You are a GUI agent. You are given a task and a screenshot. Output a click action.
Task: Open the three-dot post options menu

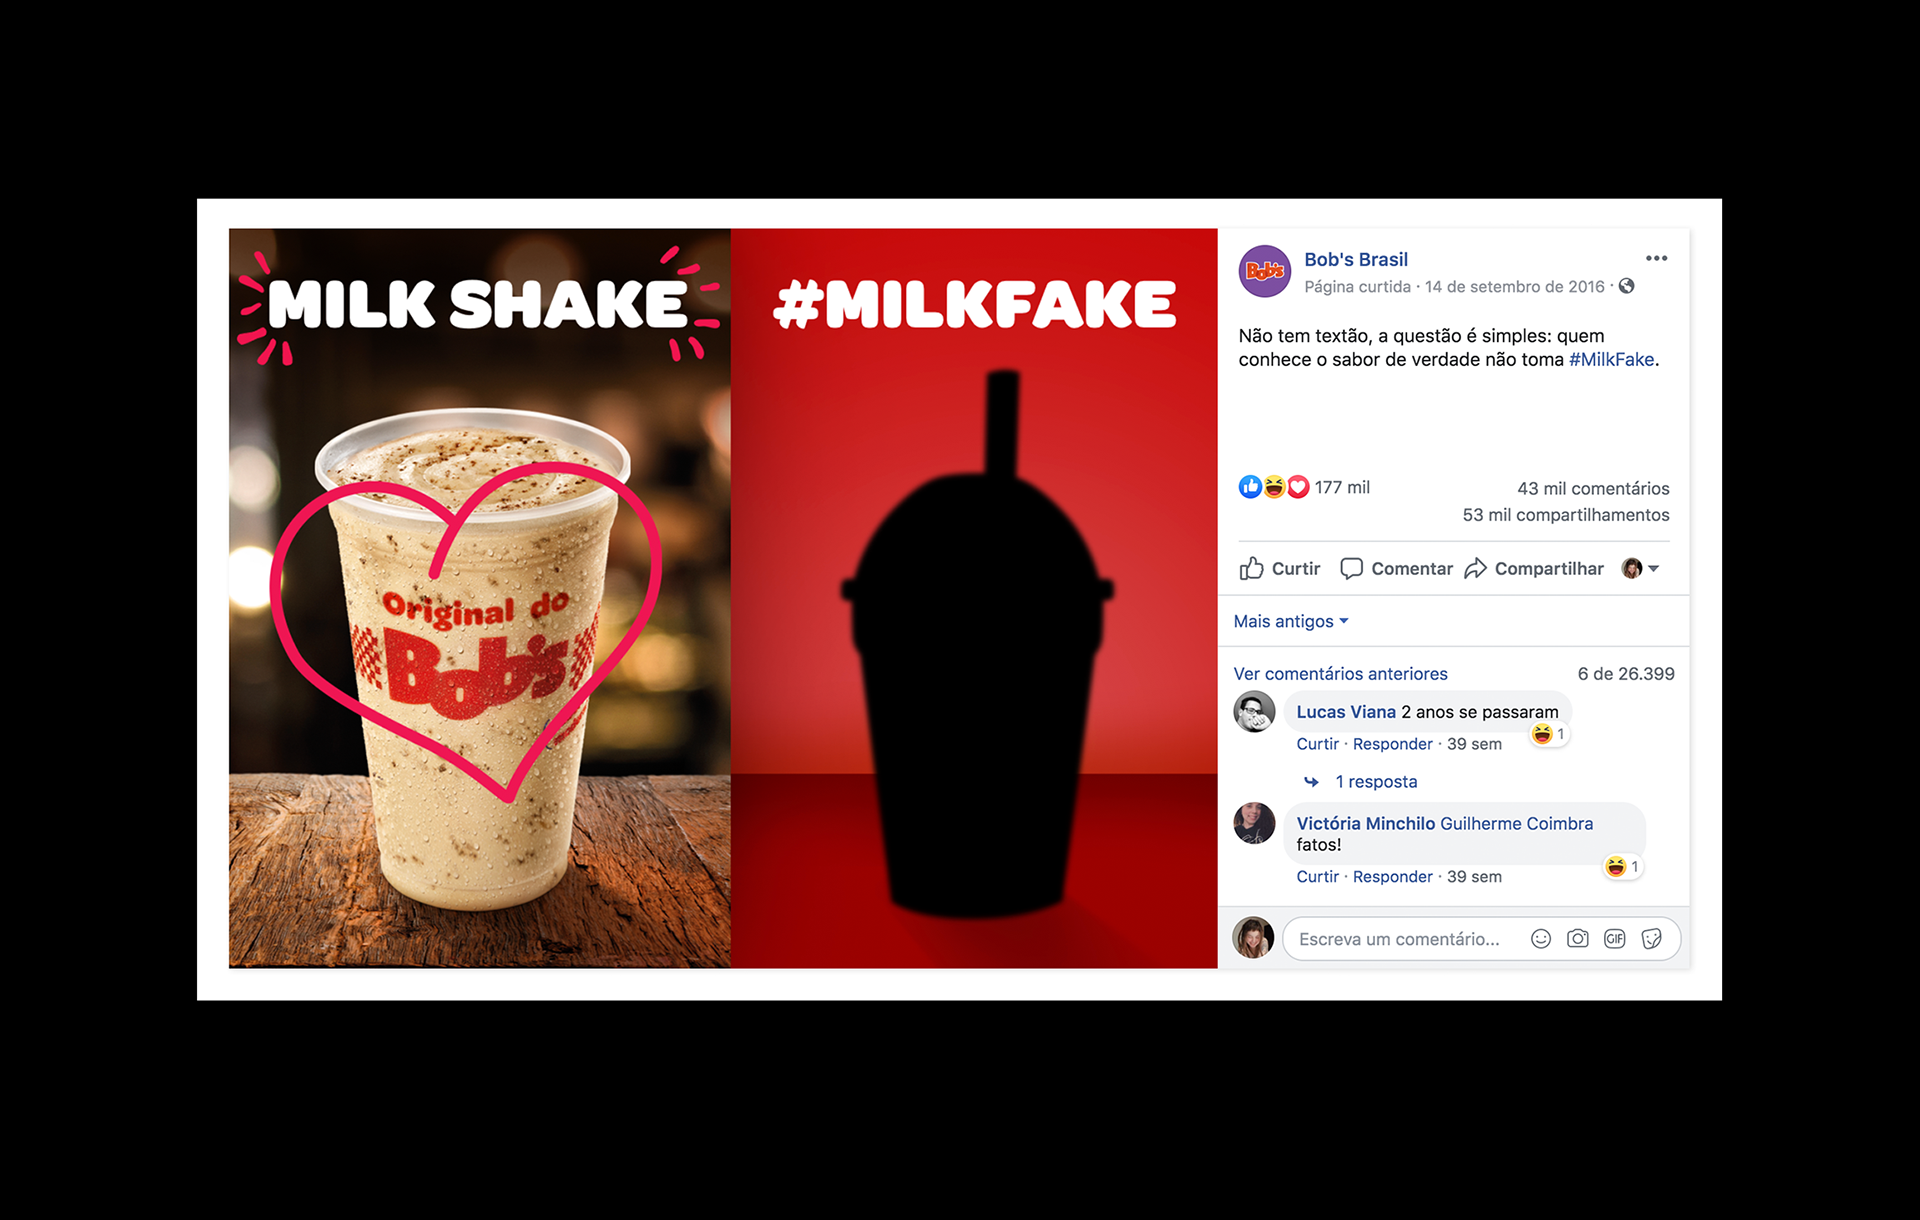point(1656,258)
